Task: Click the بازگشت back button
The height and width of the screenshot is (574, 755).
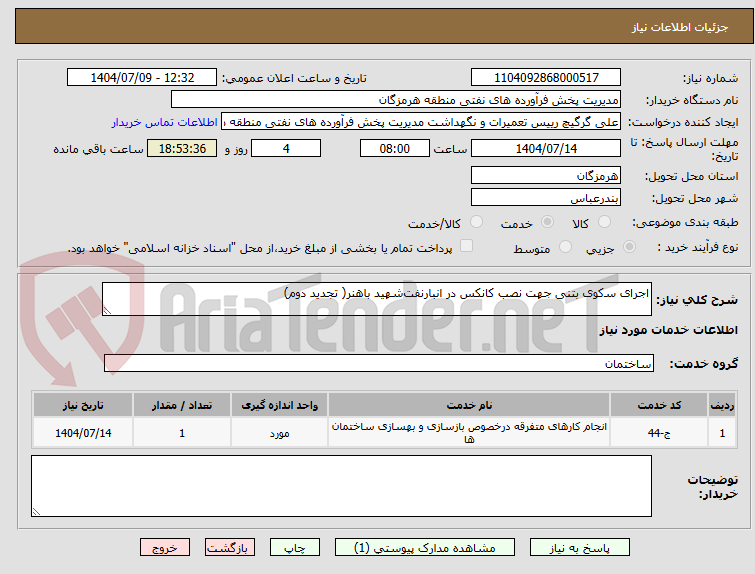Action: click(x=229, y=548)
